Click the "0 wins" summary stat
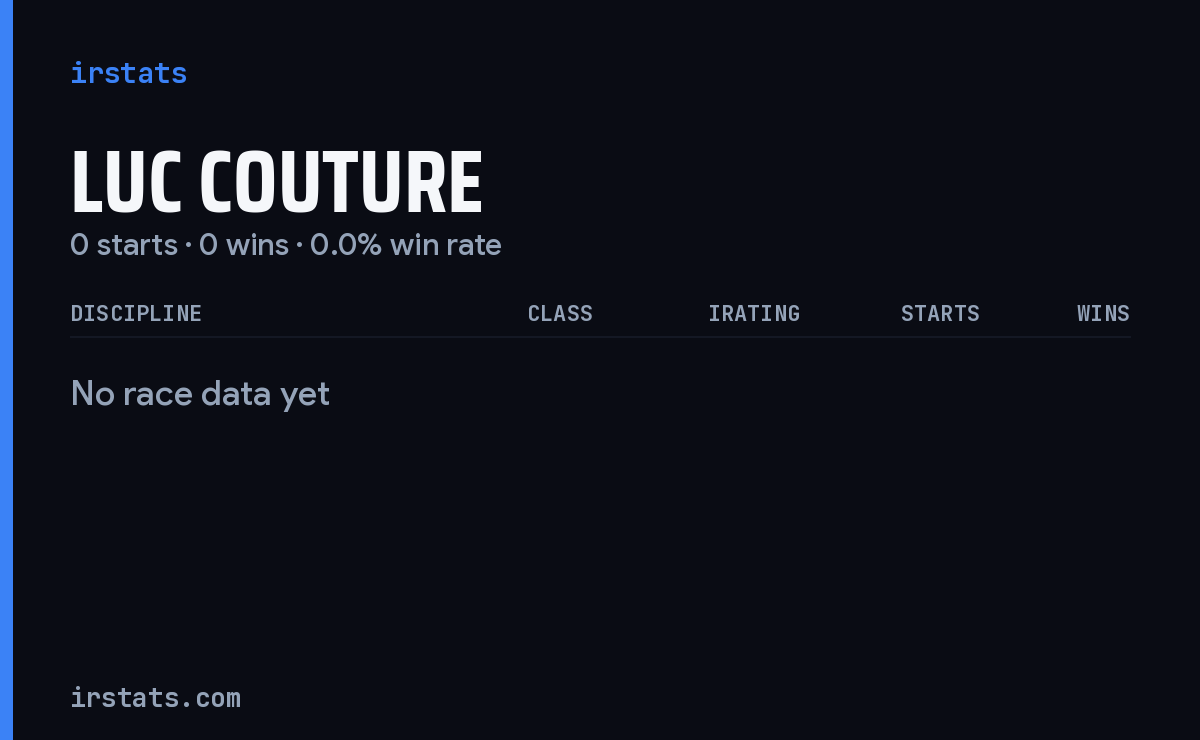The height and width of the screenshot is (740, 1200). [244, 245]
